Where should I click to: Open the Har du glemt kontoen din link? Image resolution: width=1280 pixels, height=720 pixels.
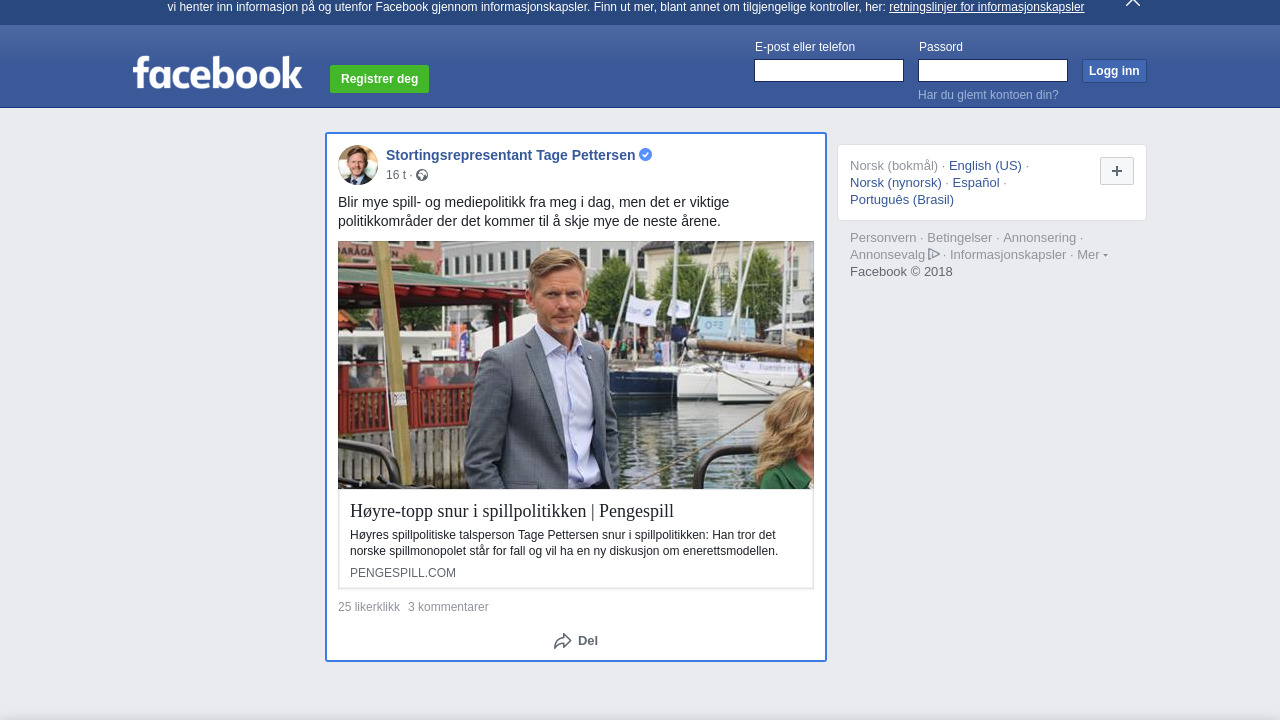pos(988,95)
